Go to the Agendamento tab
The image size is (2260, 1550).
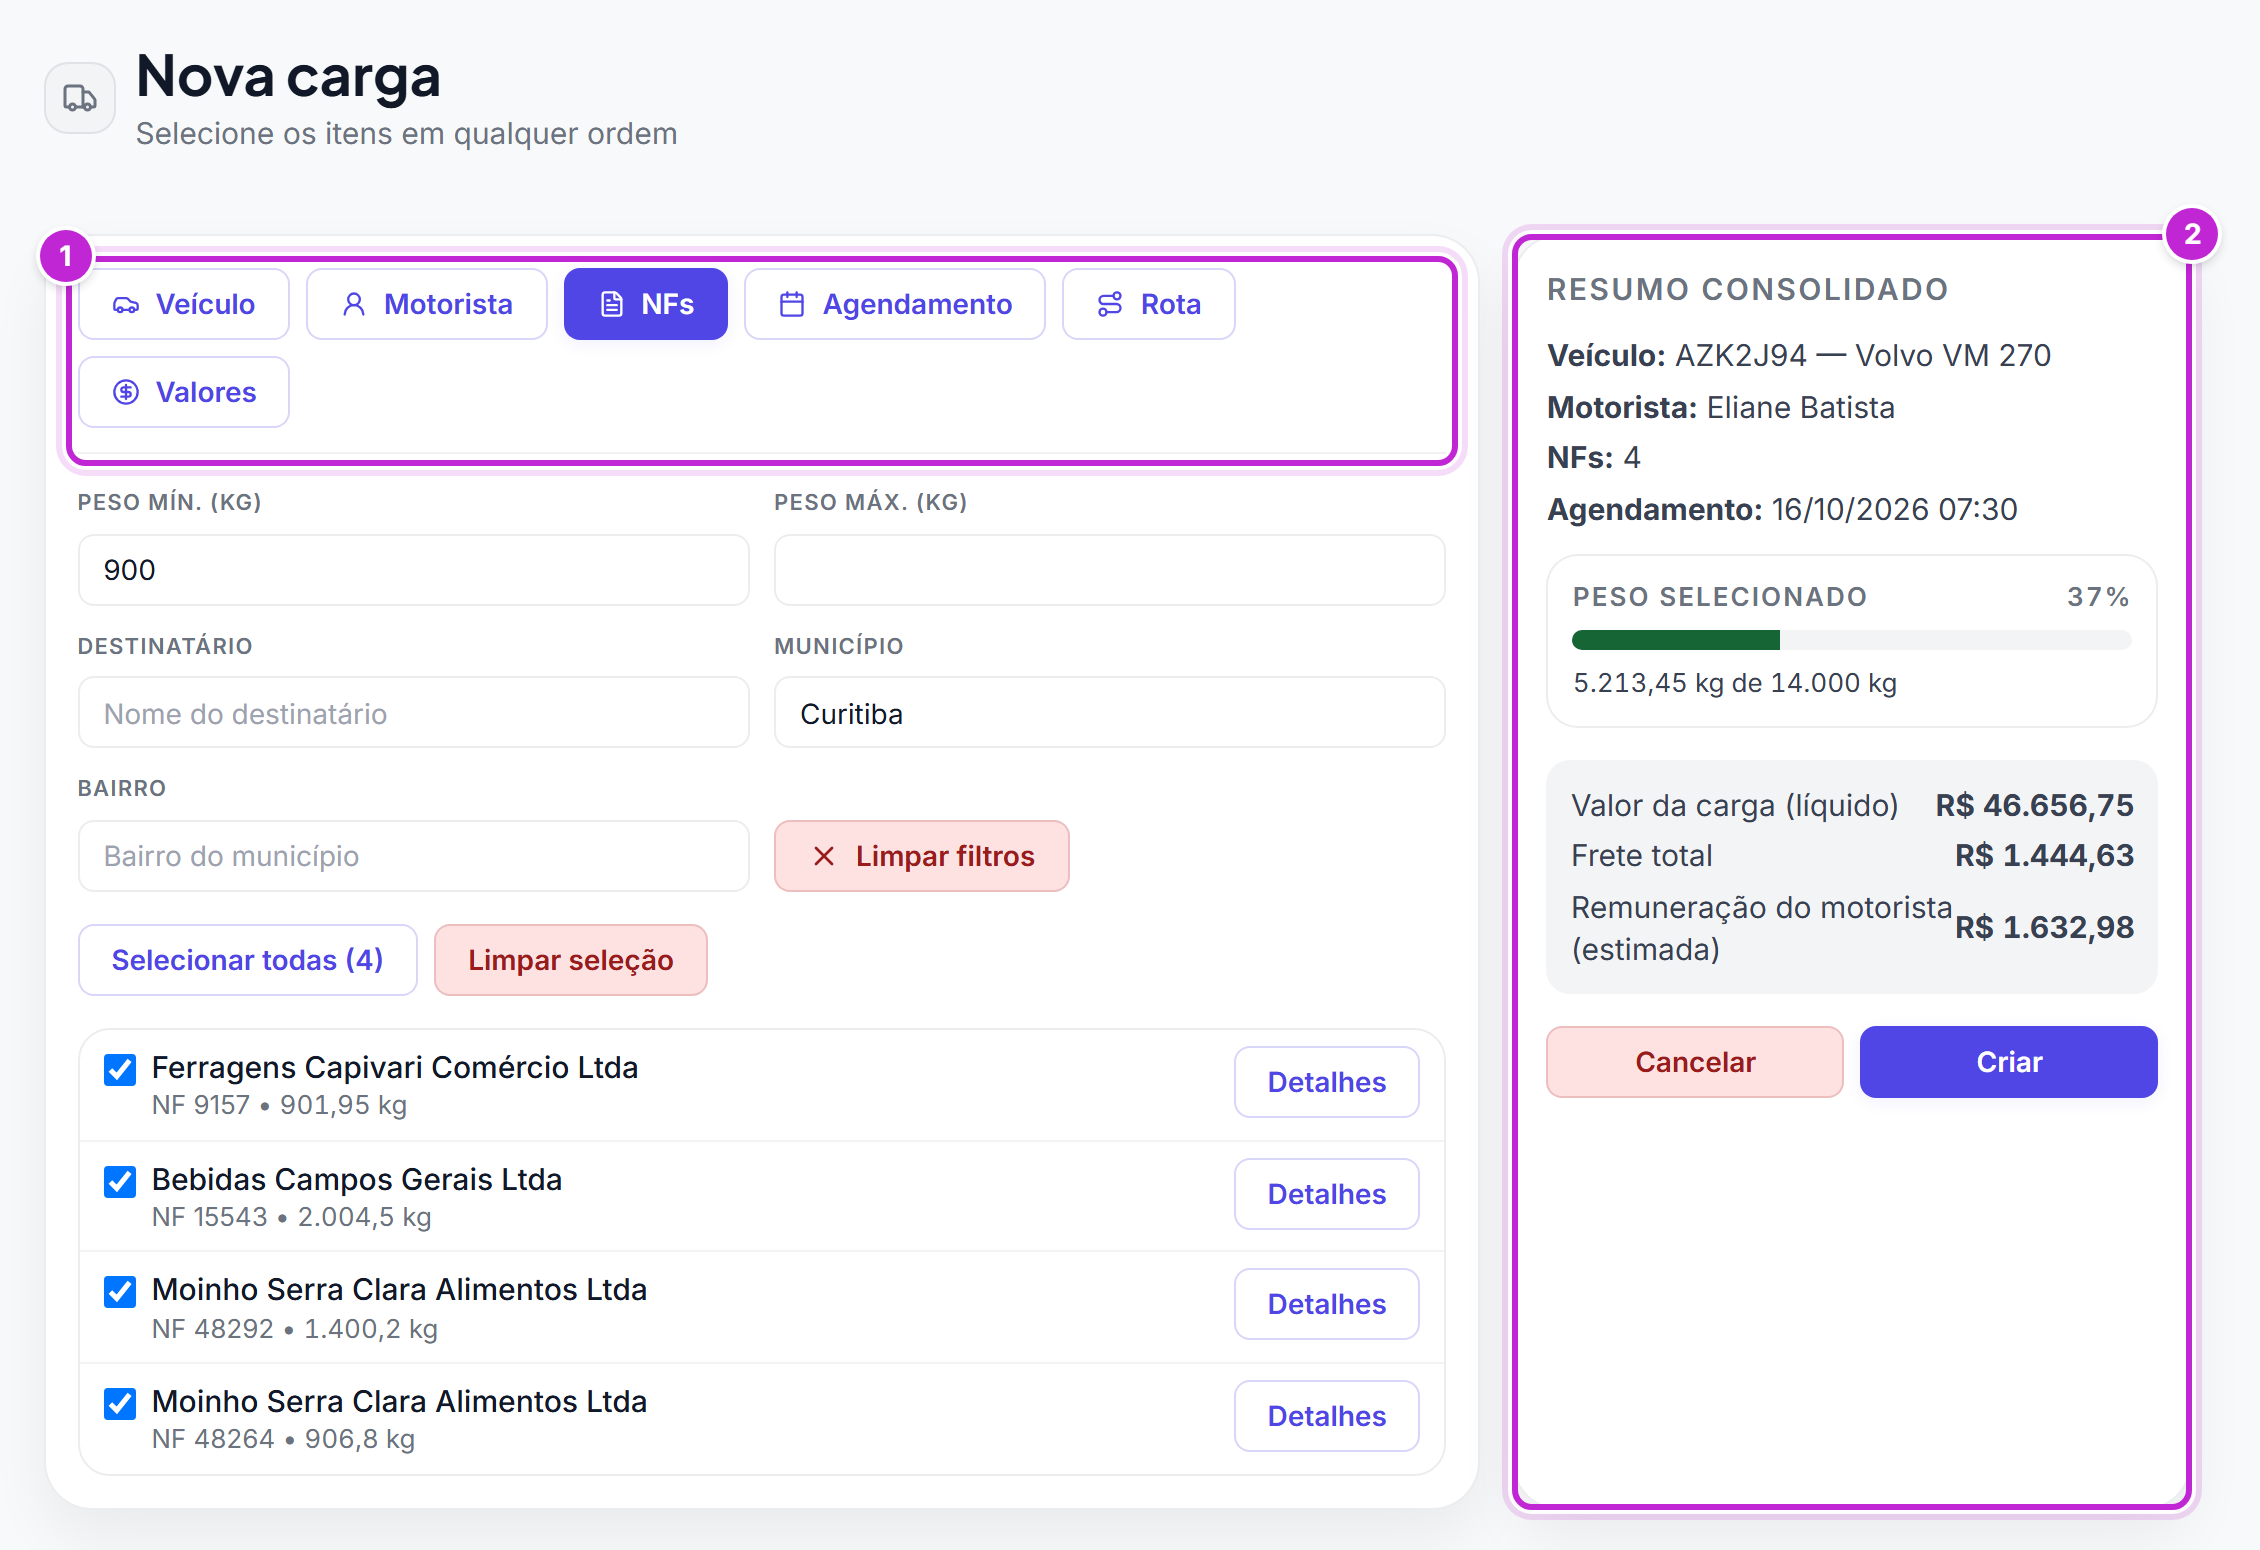point(895,304)
